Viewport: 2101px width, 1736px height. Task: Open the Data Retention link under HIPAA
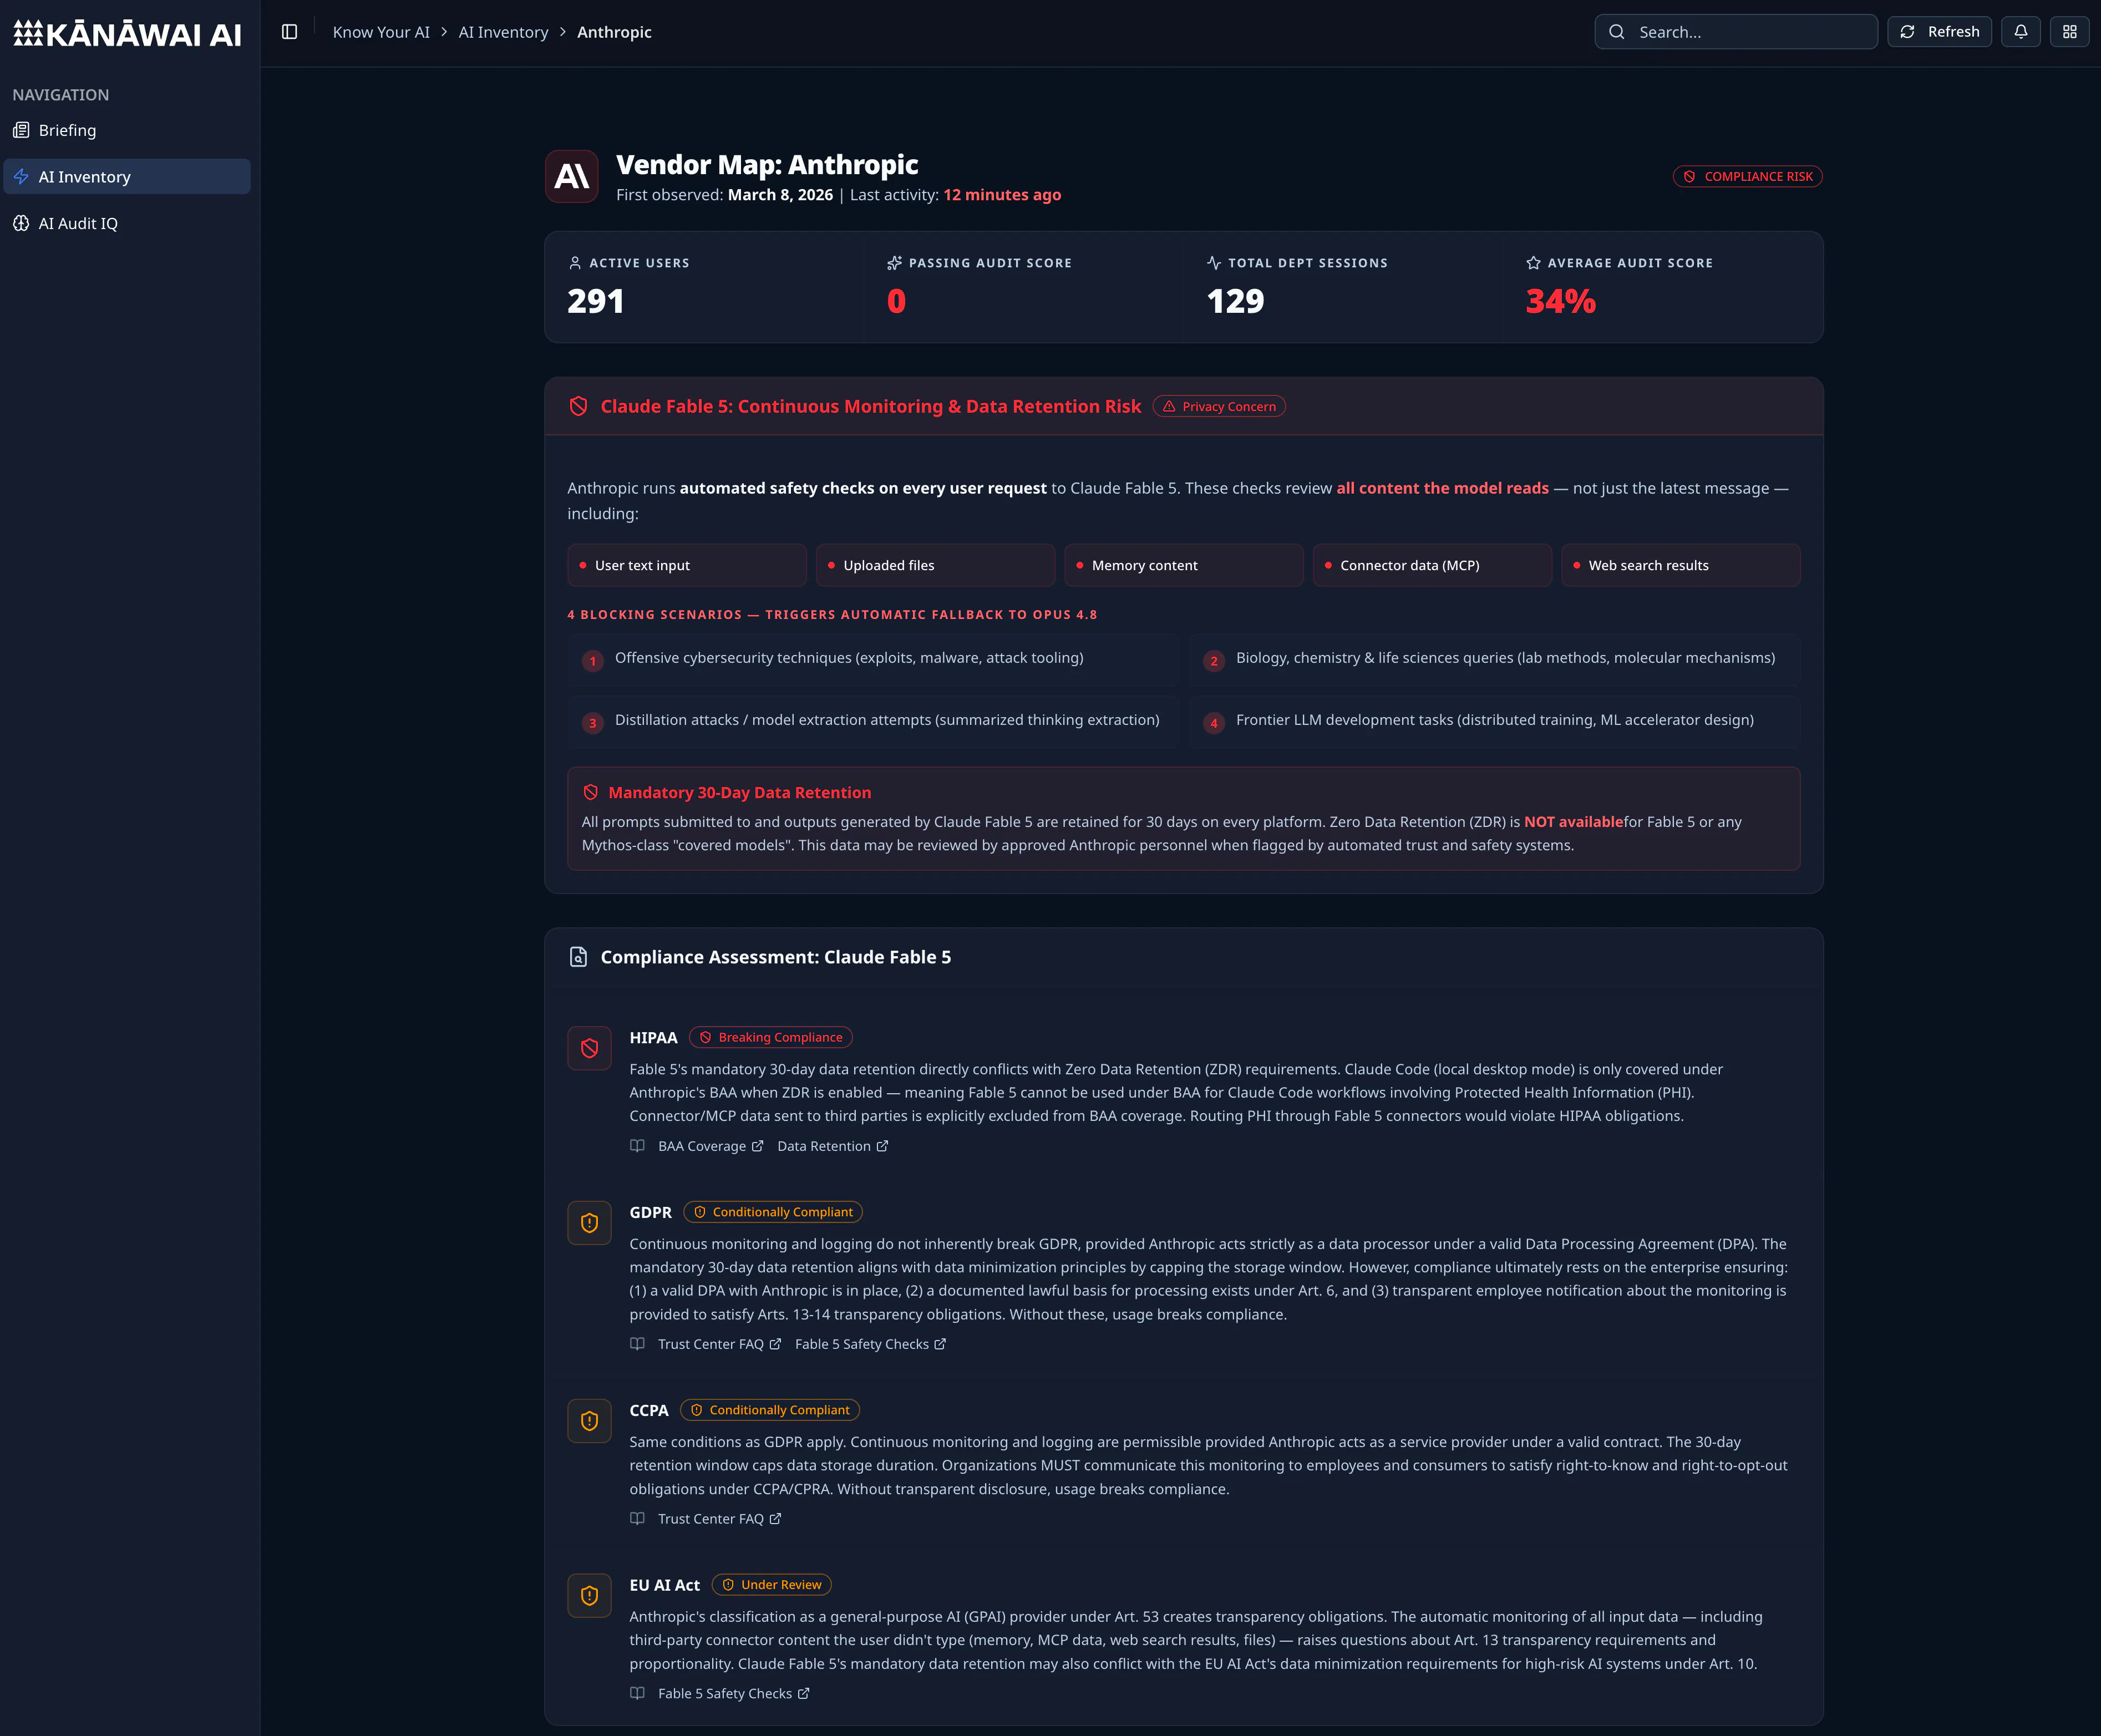[x=832, y=1146]
